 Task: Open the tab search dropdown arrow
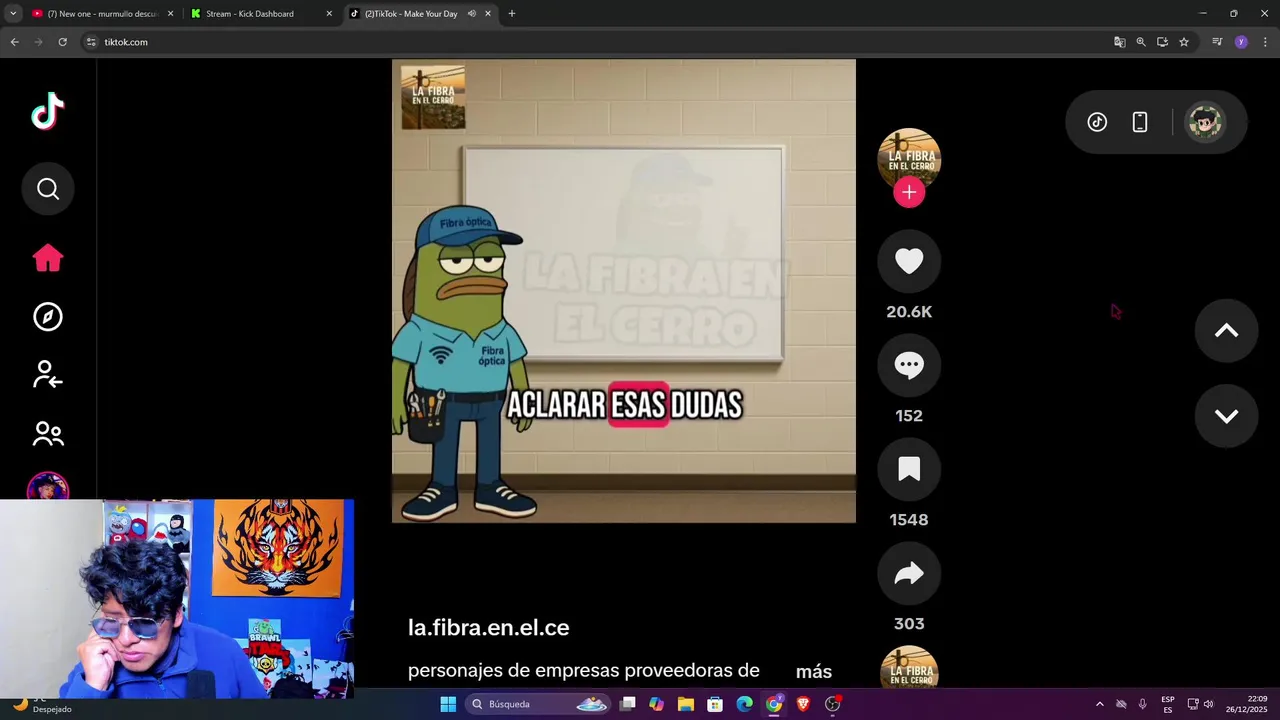[12, 14]
